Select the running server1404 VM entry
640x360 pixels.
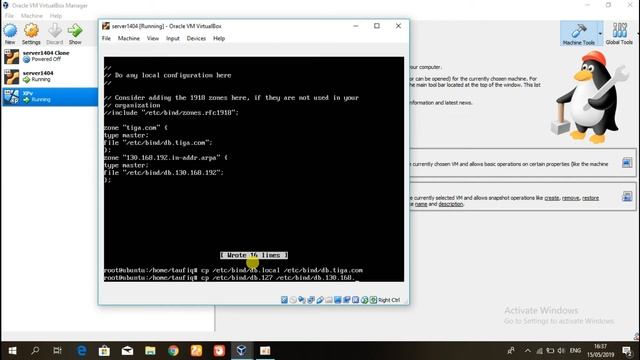click(49, 76)
